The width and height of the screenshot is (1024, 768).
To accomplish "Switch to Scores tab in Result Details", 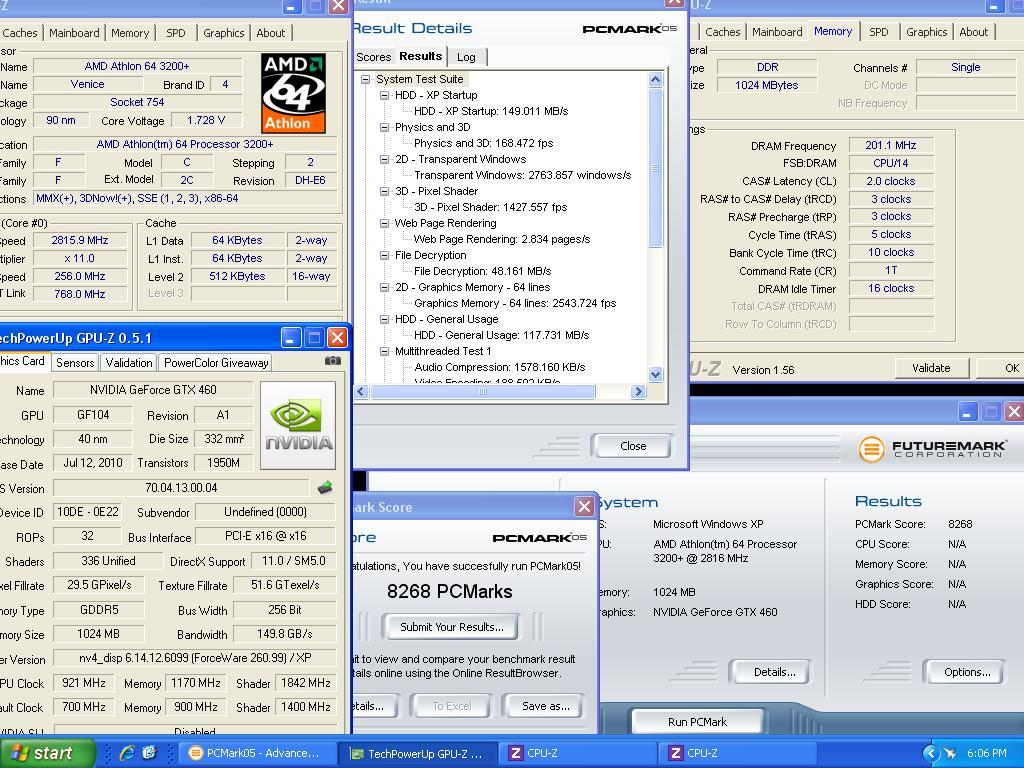I will click(x=373, y=57).
